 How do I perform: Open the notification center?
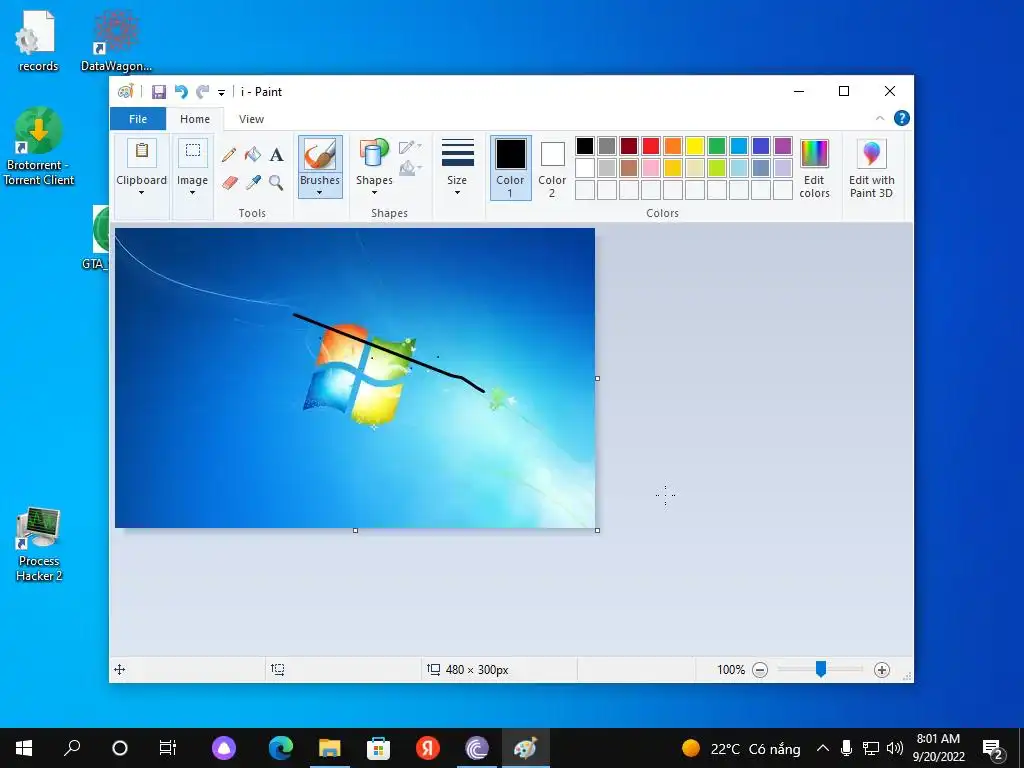click(x=993, y=748)
